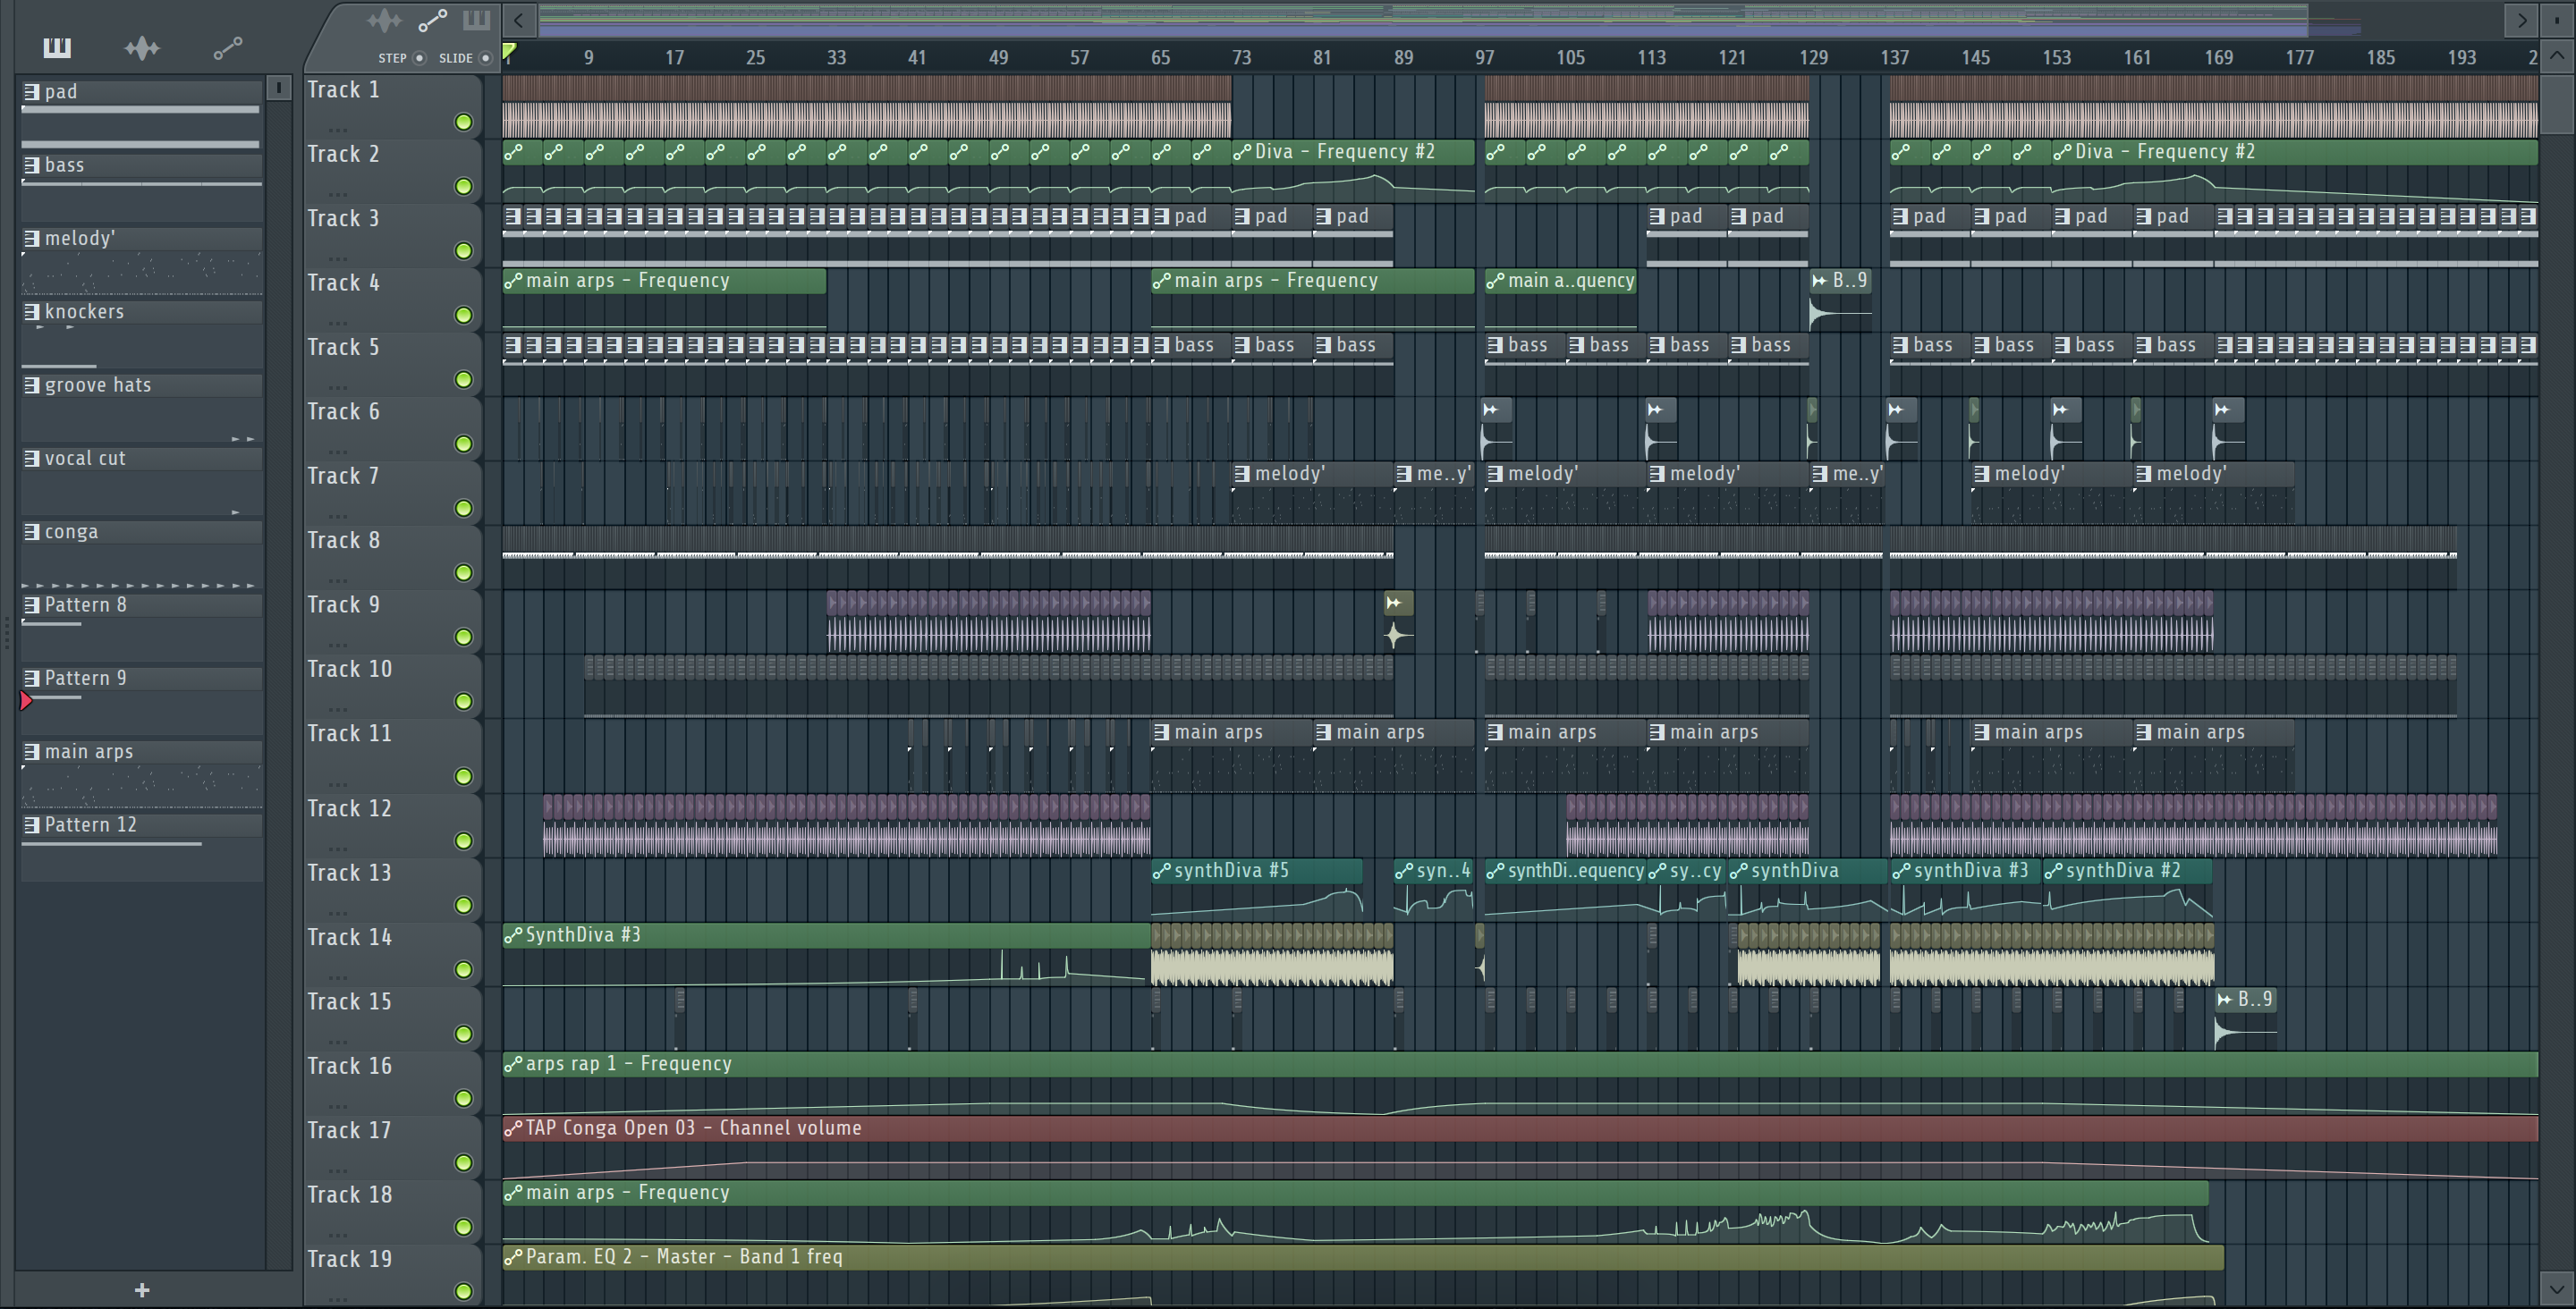Open clip menu of SynthDiva #3 automation clip
The image size is (2576, 1309).
[x=513, y=935]
